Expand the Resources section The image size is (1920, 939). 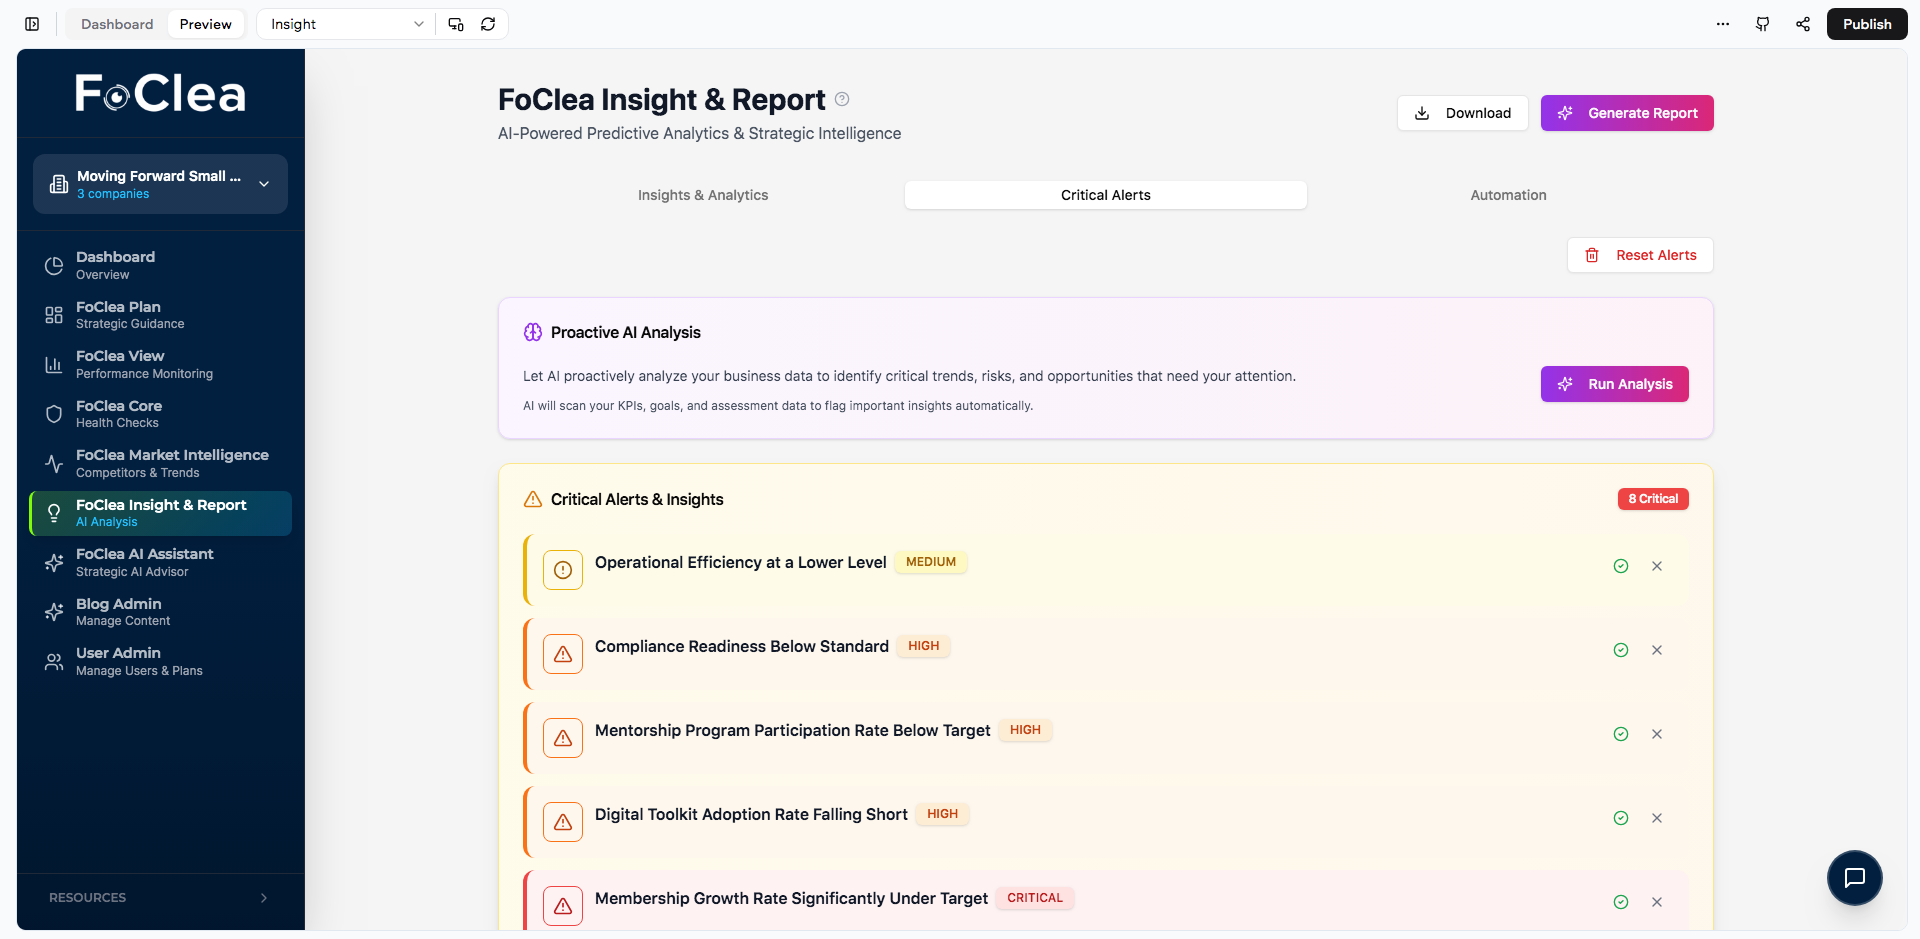(x=160, y=897)
